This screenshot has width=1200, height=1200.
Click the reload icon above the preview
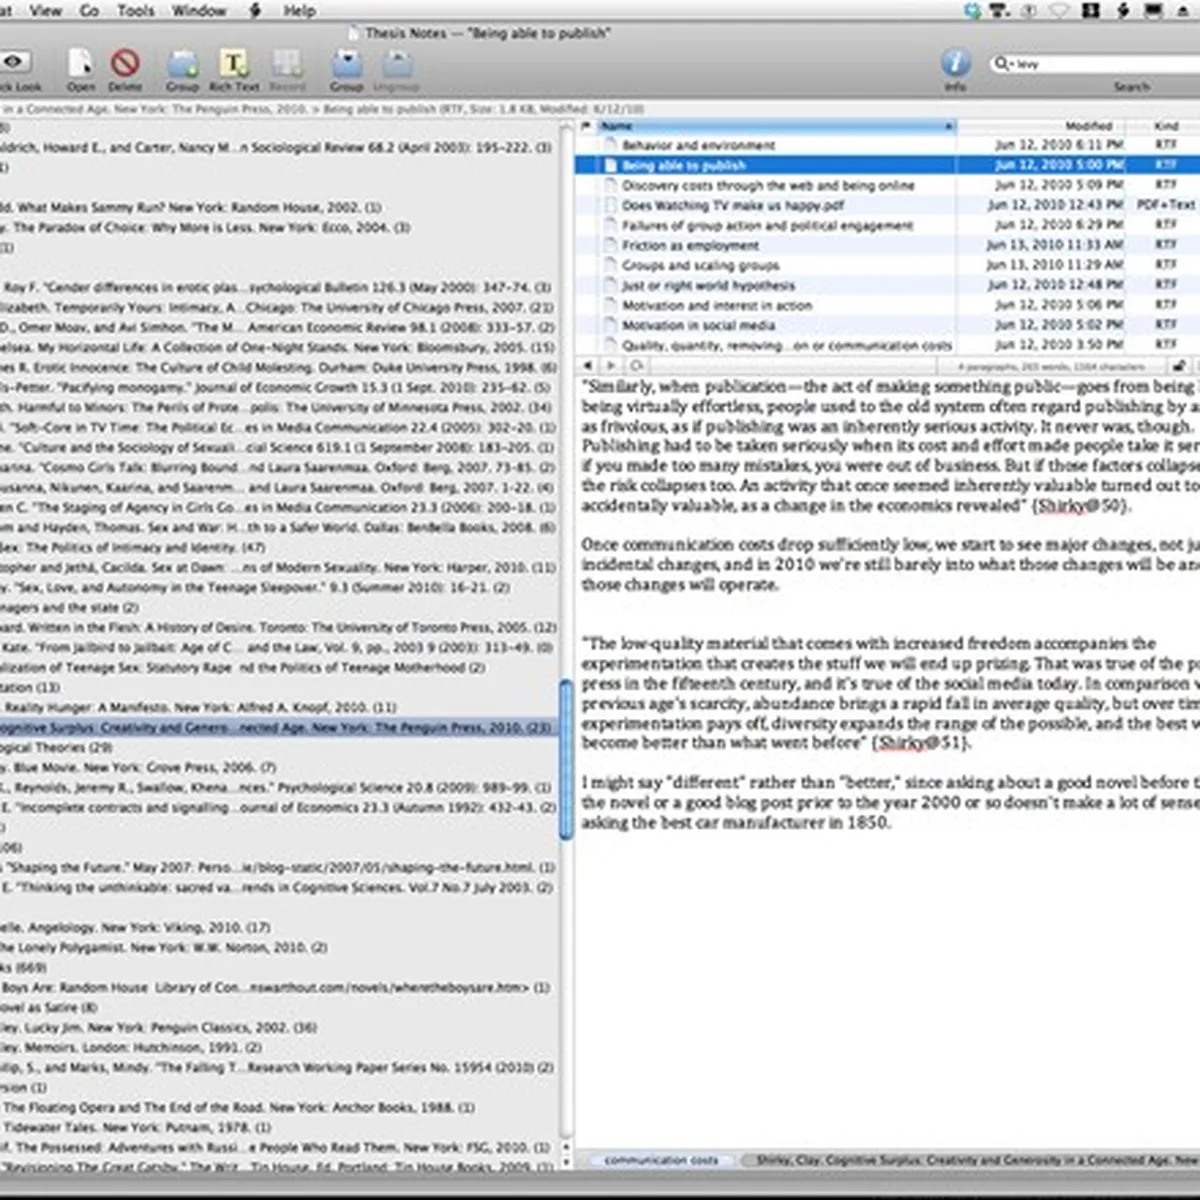pos(636,366)
